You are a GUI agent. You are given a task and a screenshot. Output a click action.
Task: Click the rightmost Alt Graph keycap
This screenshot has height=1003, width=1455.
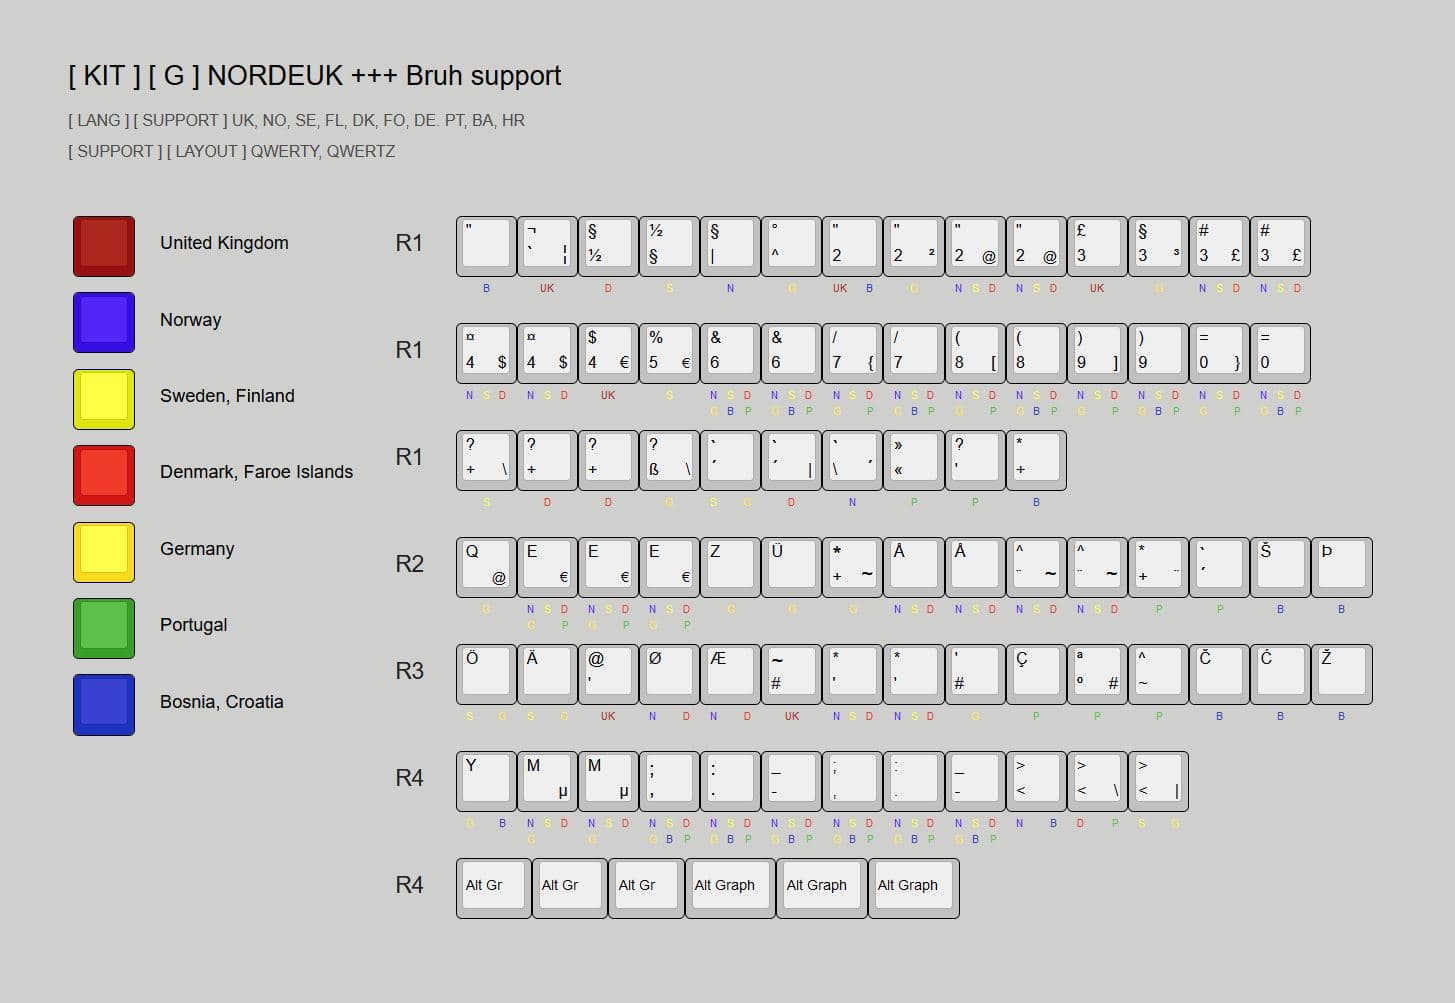(912, 886)
